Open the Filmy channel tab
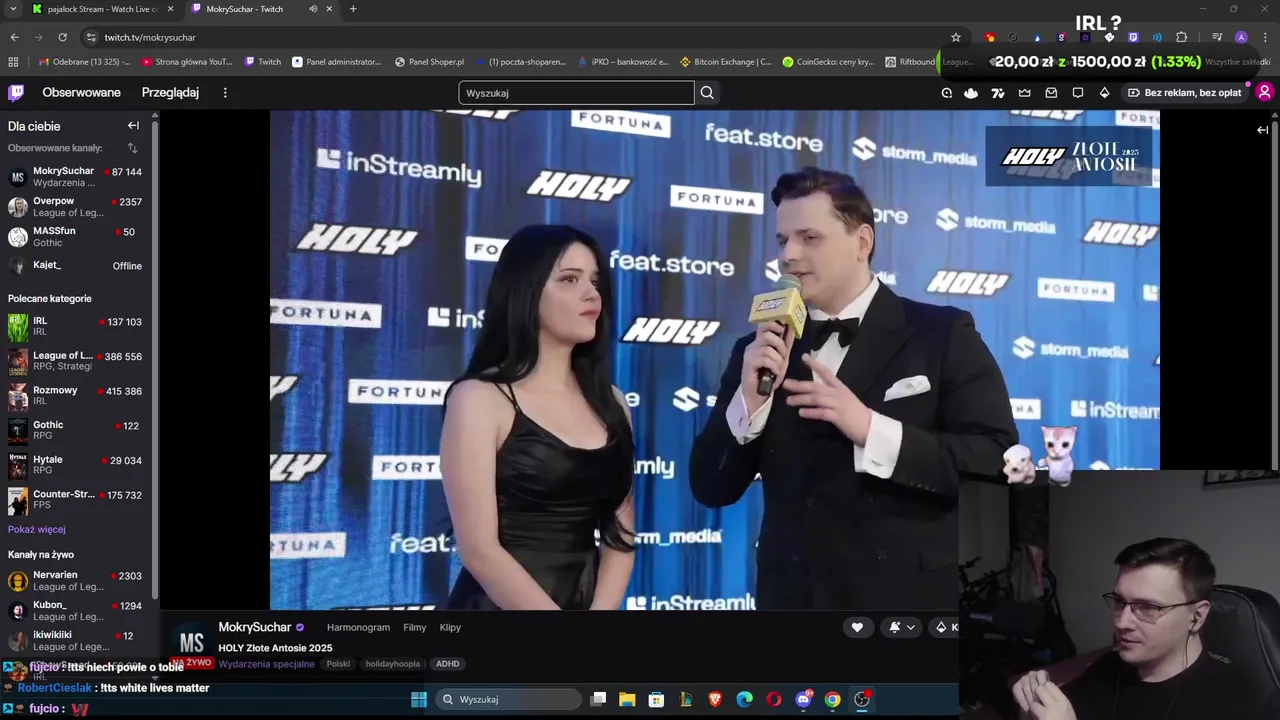 [x=415, y=628]
